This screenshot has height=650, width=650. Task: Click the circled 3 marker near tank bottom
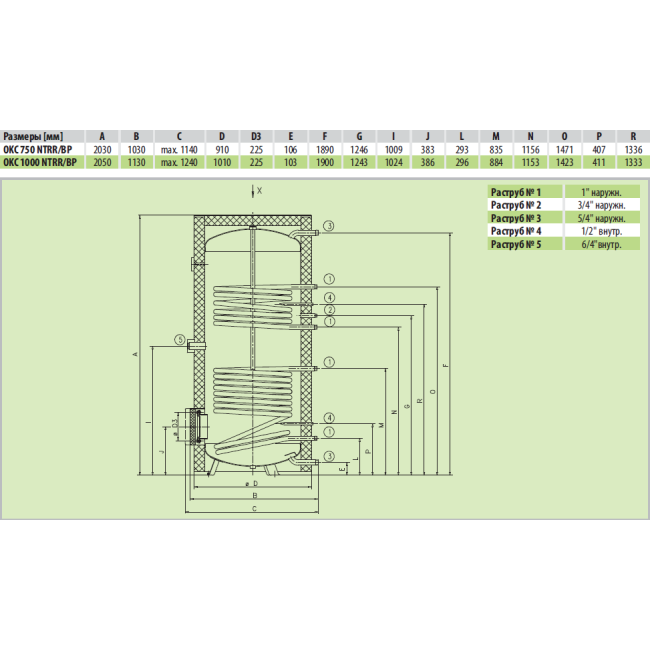[x=327, y=456]
